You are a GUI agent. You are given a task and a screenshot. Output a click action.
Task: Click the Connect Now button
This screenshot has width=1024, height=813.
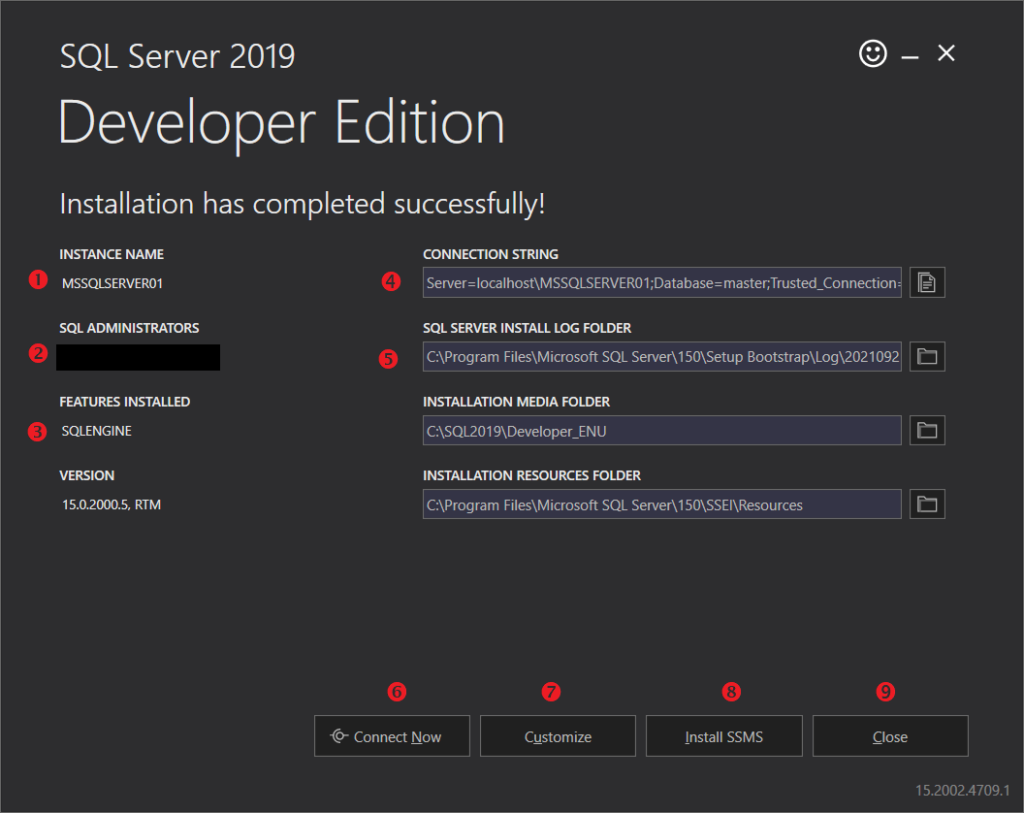point(392,736)
